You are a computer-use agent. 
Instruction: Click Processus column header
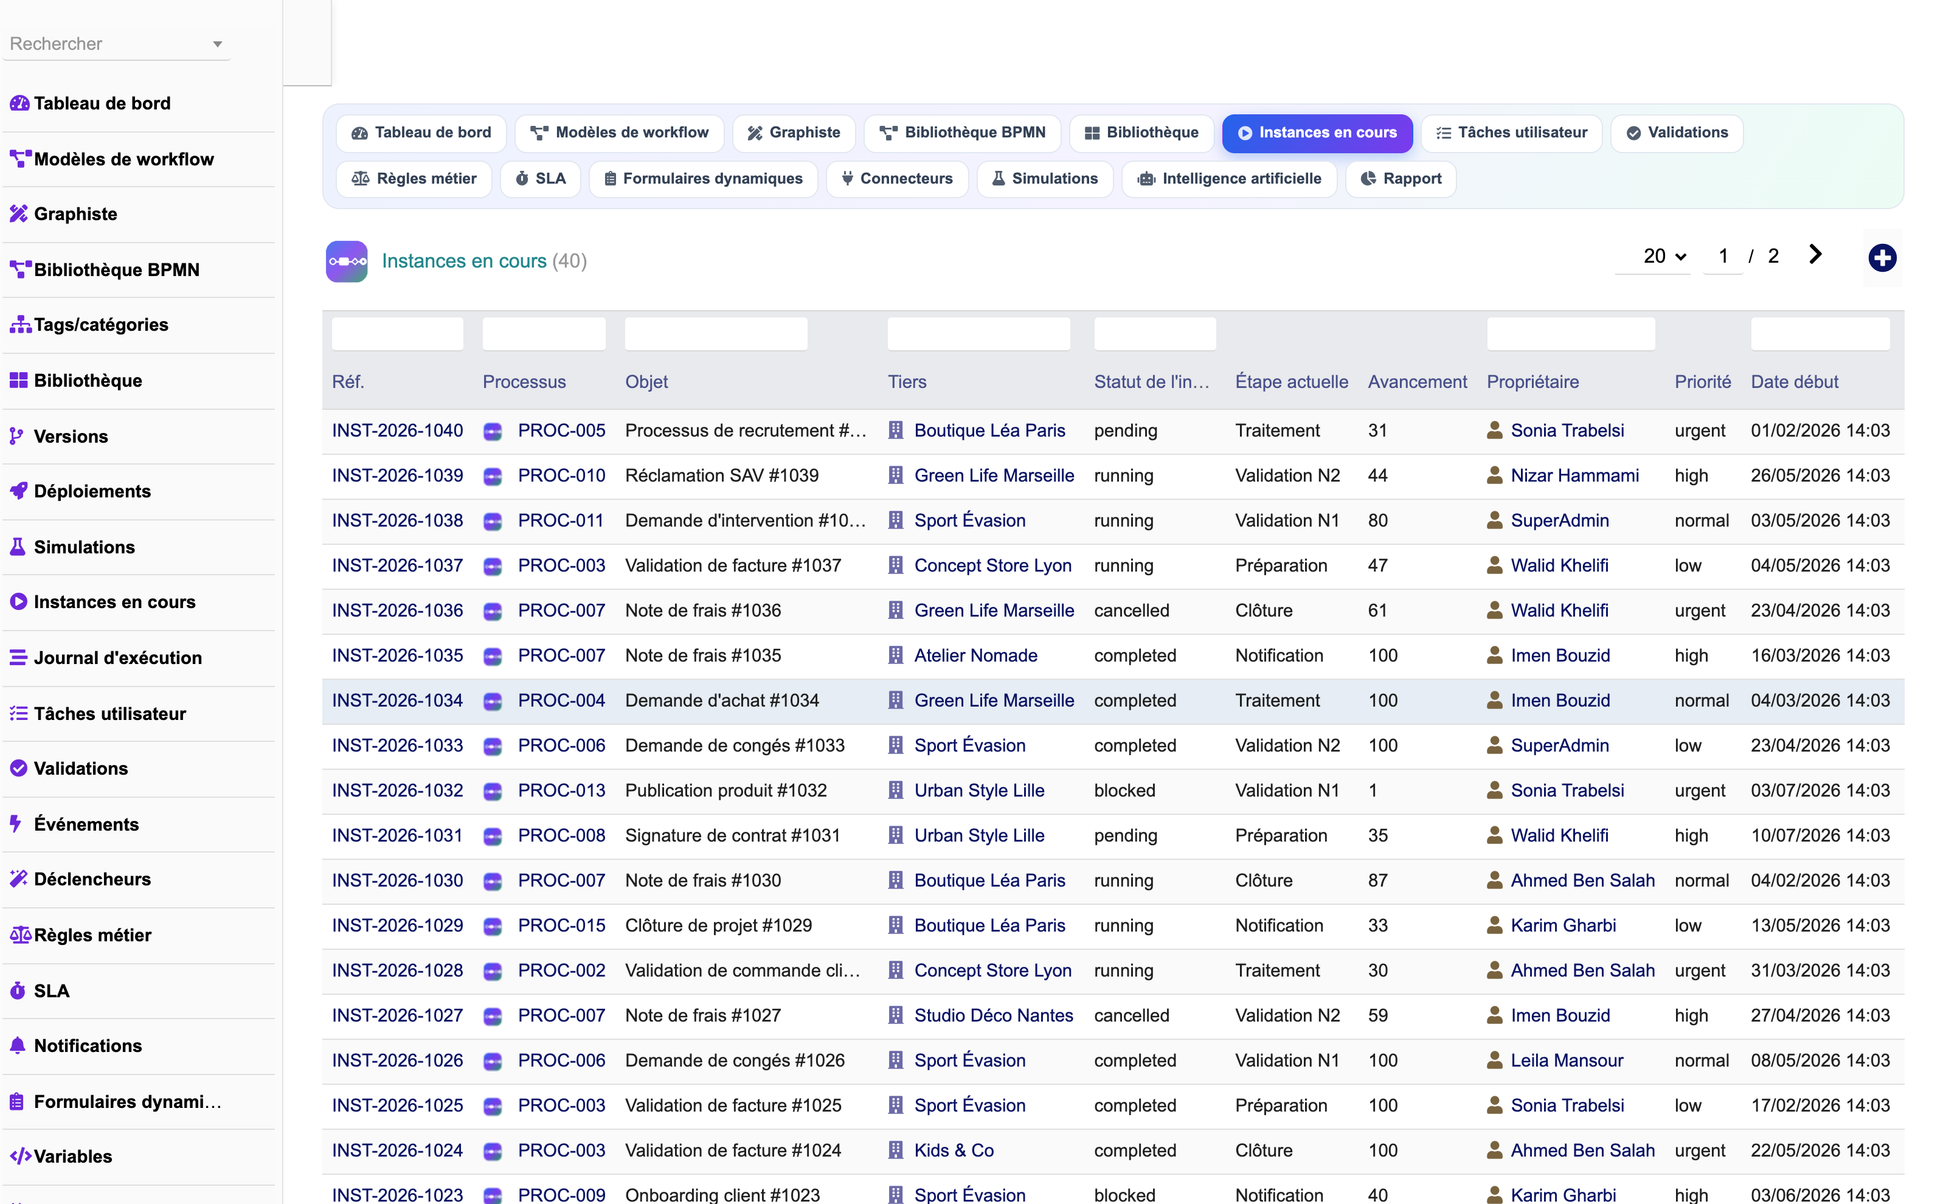524,382
